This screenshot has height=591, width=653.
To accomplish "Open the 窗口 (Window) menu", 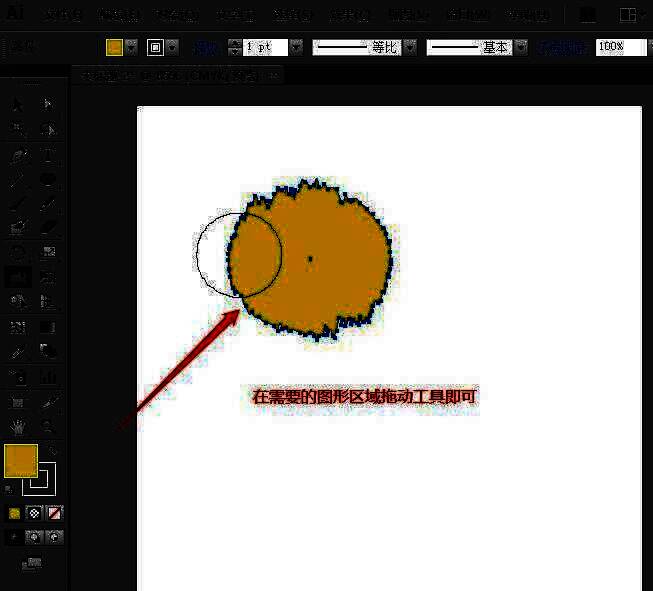I will [x=467, y=15].
